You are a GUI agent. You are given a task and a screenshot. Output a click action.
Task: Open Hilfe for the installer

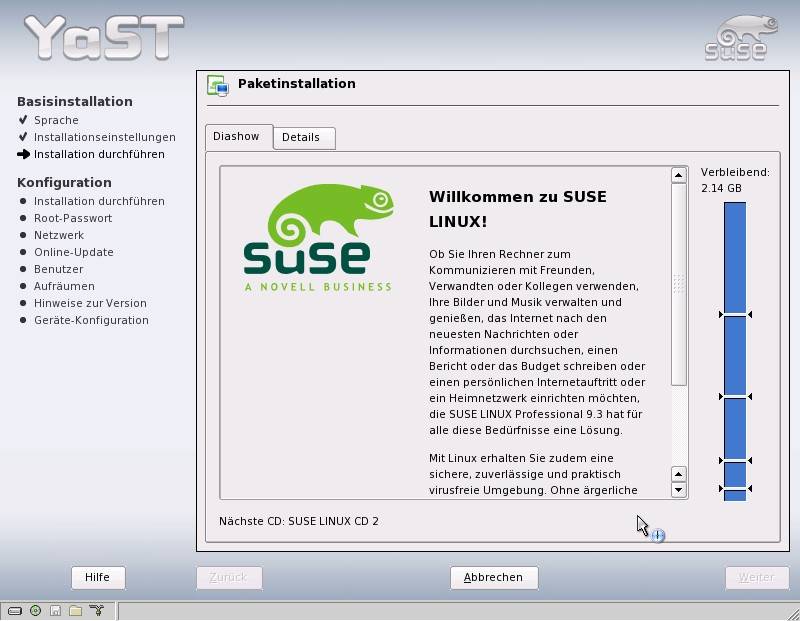[98, 578]
